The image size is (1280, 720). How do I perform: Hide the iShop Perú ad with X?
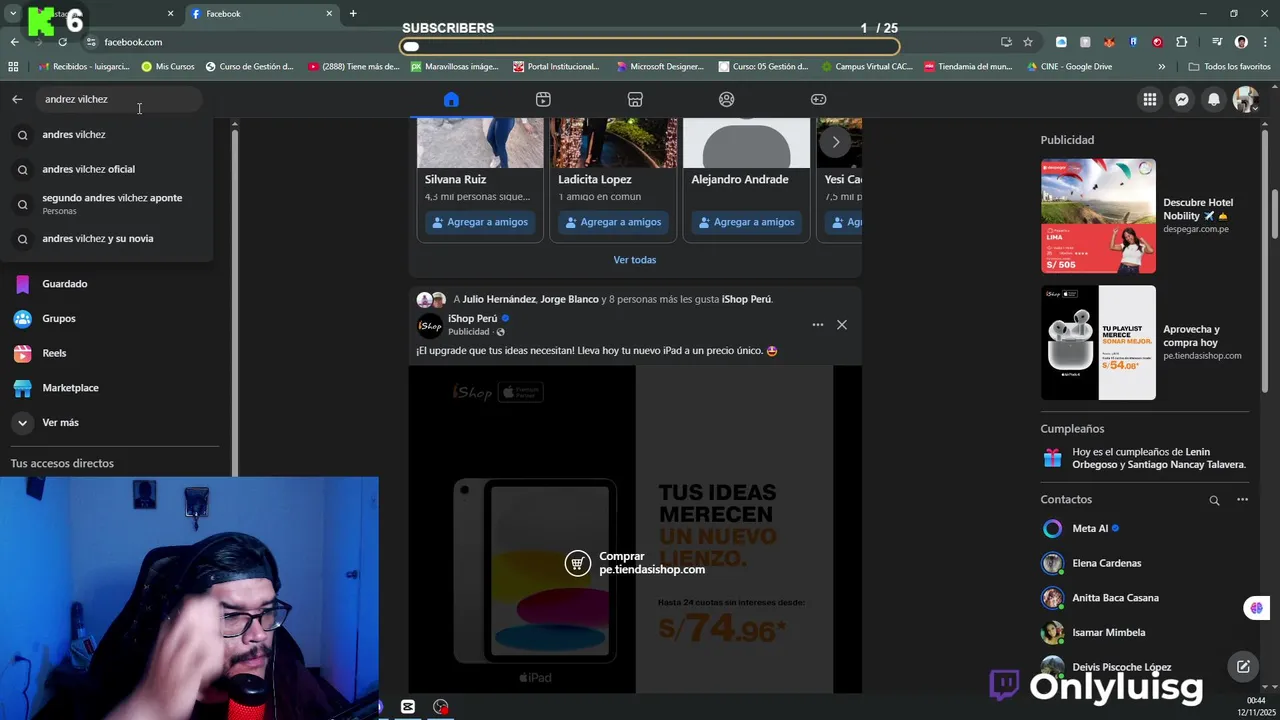(x=842, y=325)
